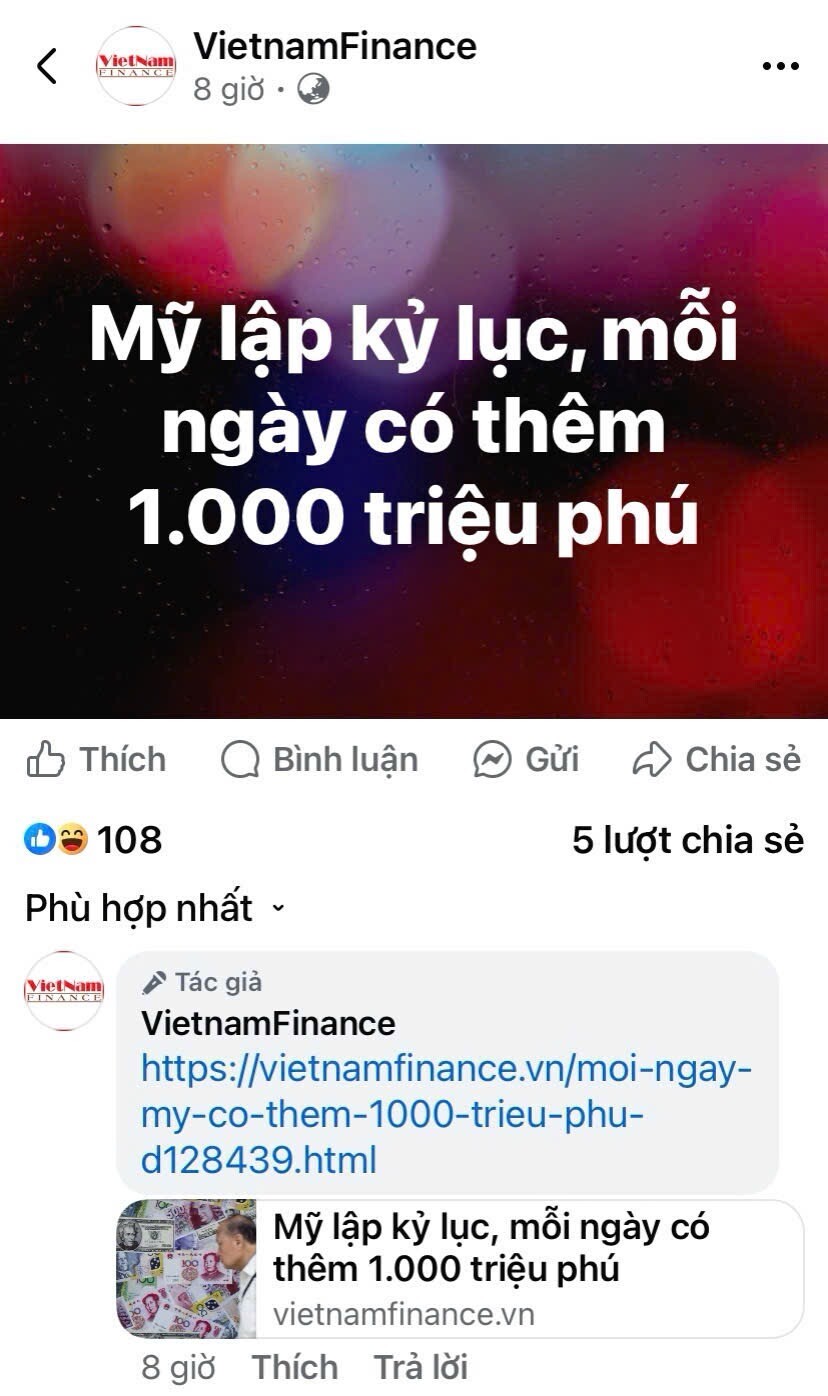Image resolution: width=828 pixels, height=1396 pixels.
Task: Tap the commenter VietnamFinance avatar
Action: (64, 991)
